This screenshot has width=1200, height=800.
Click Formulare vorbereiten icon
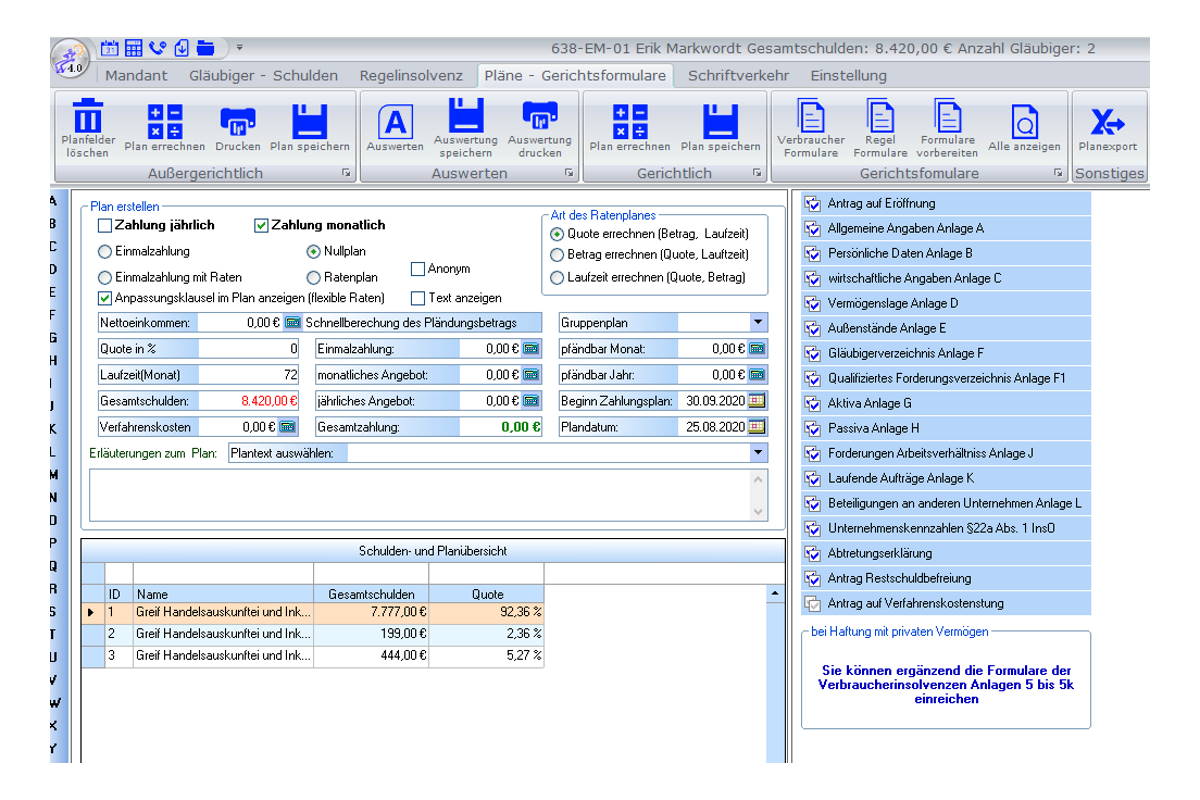[947, 115]
